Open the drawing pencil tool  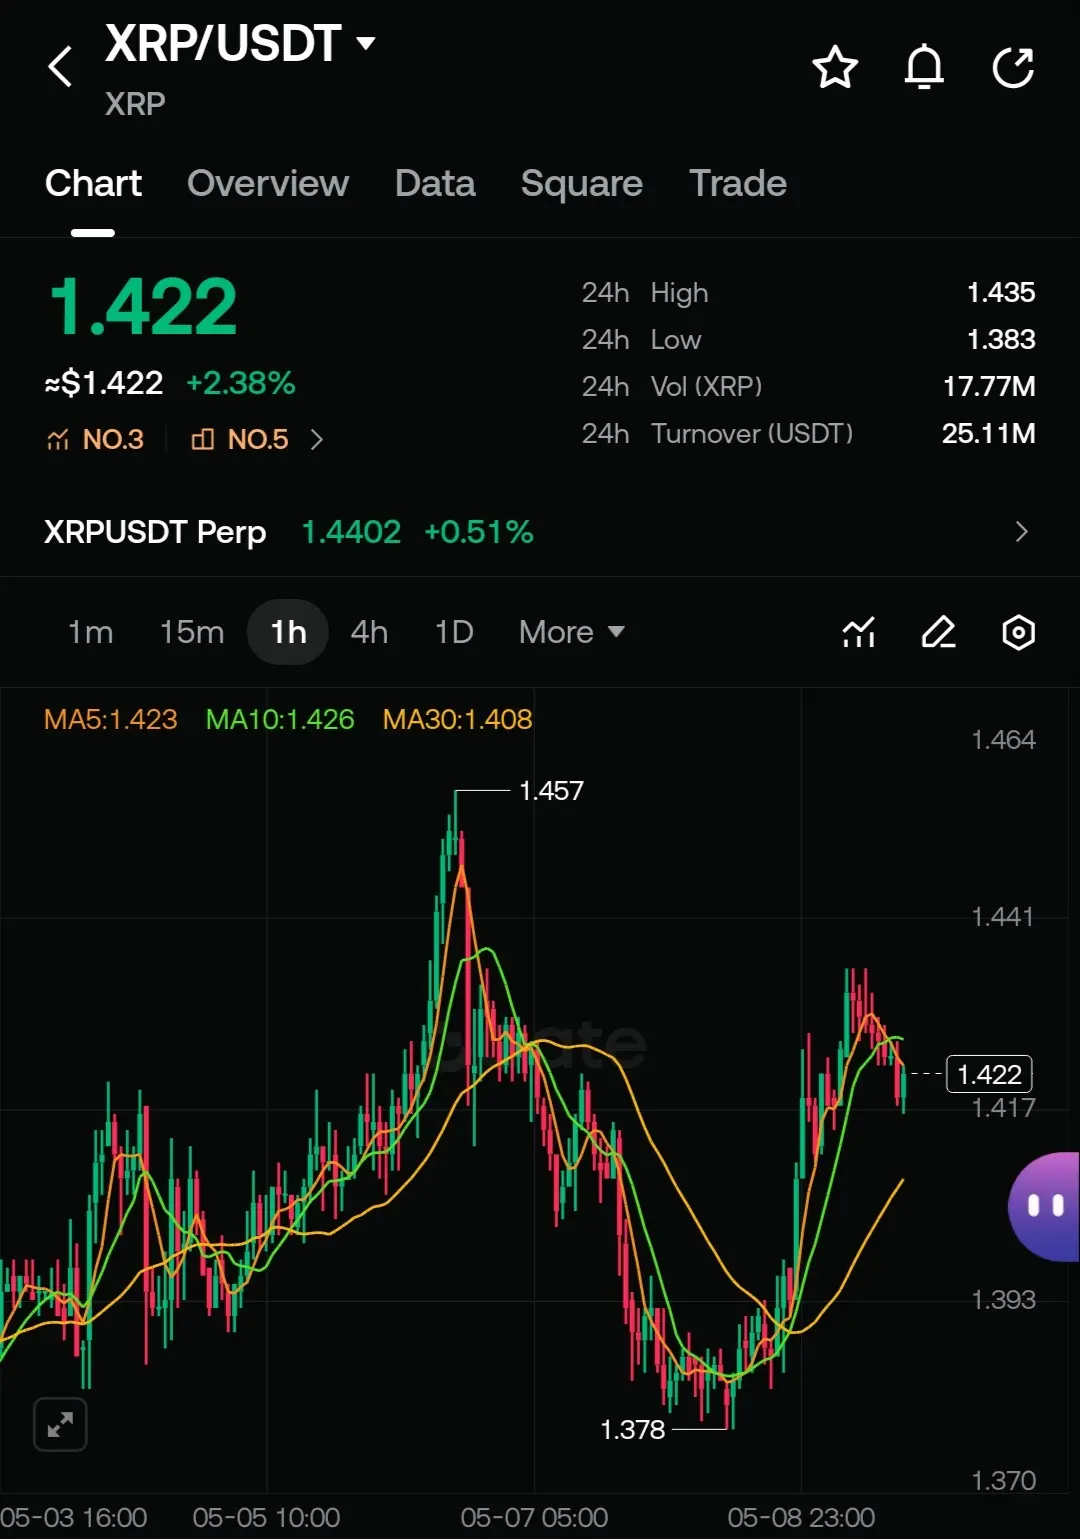(938, 632)
